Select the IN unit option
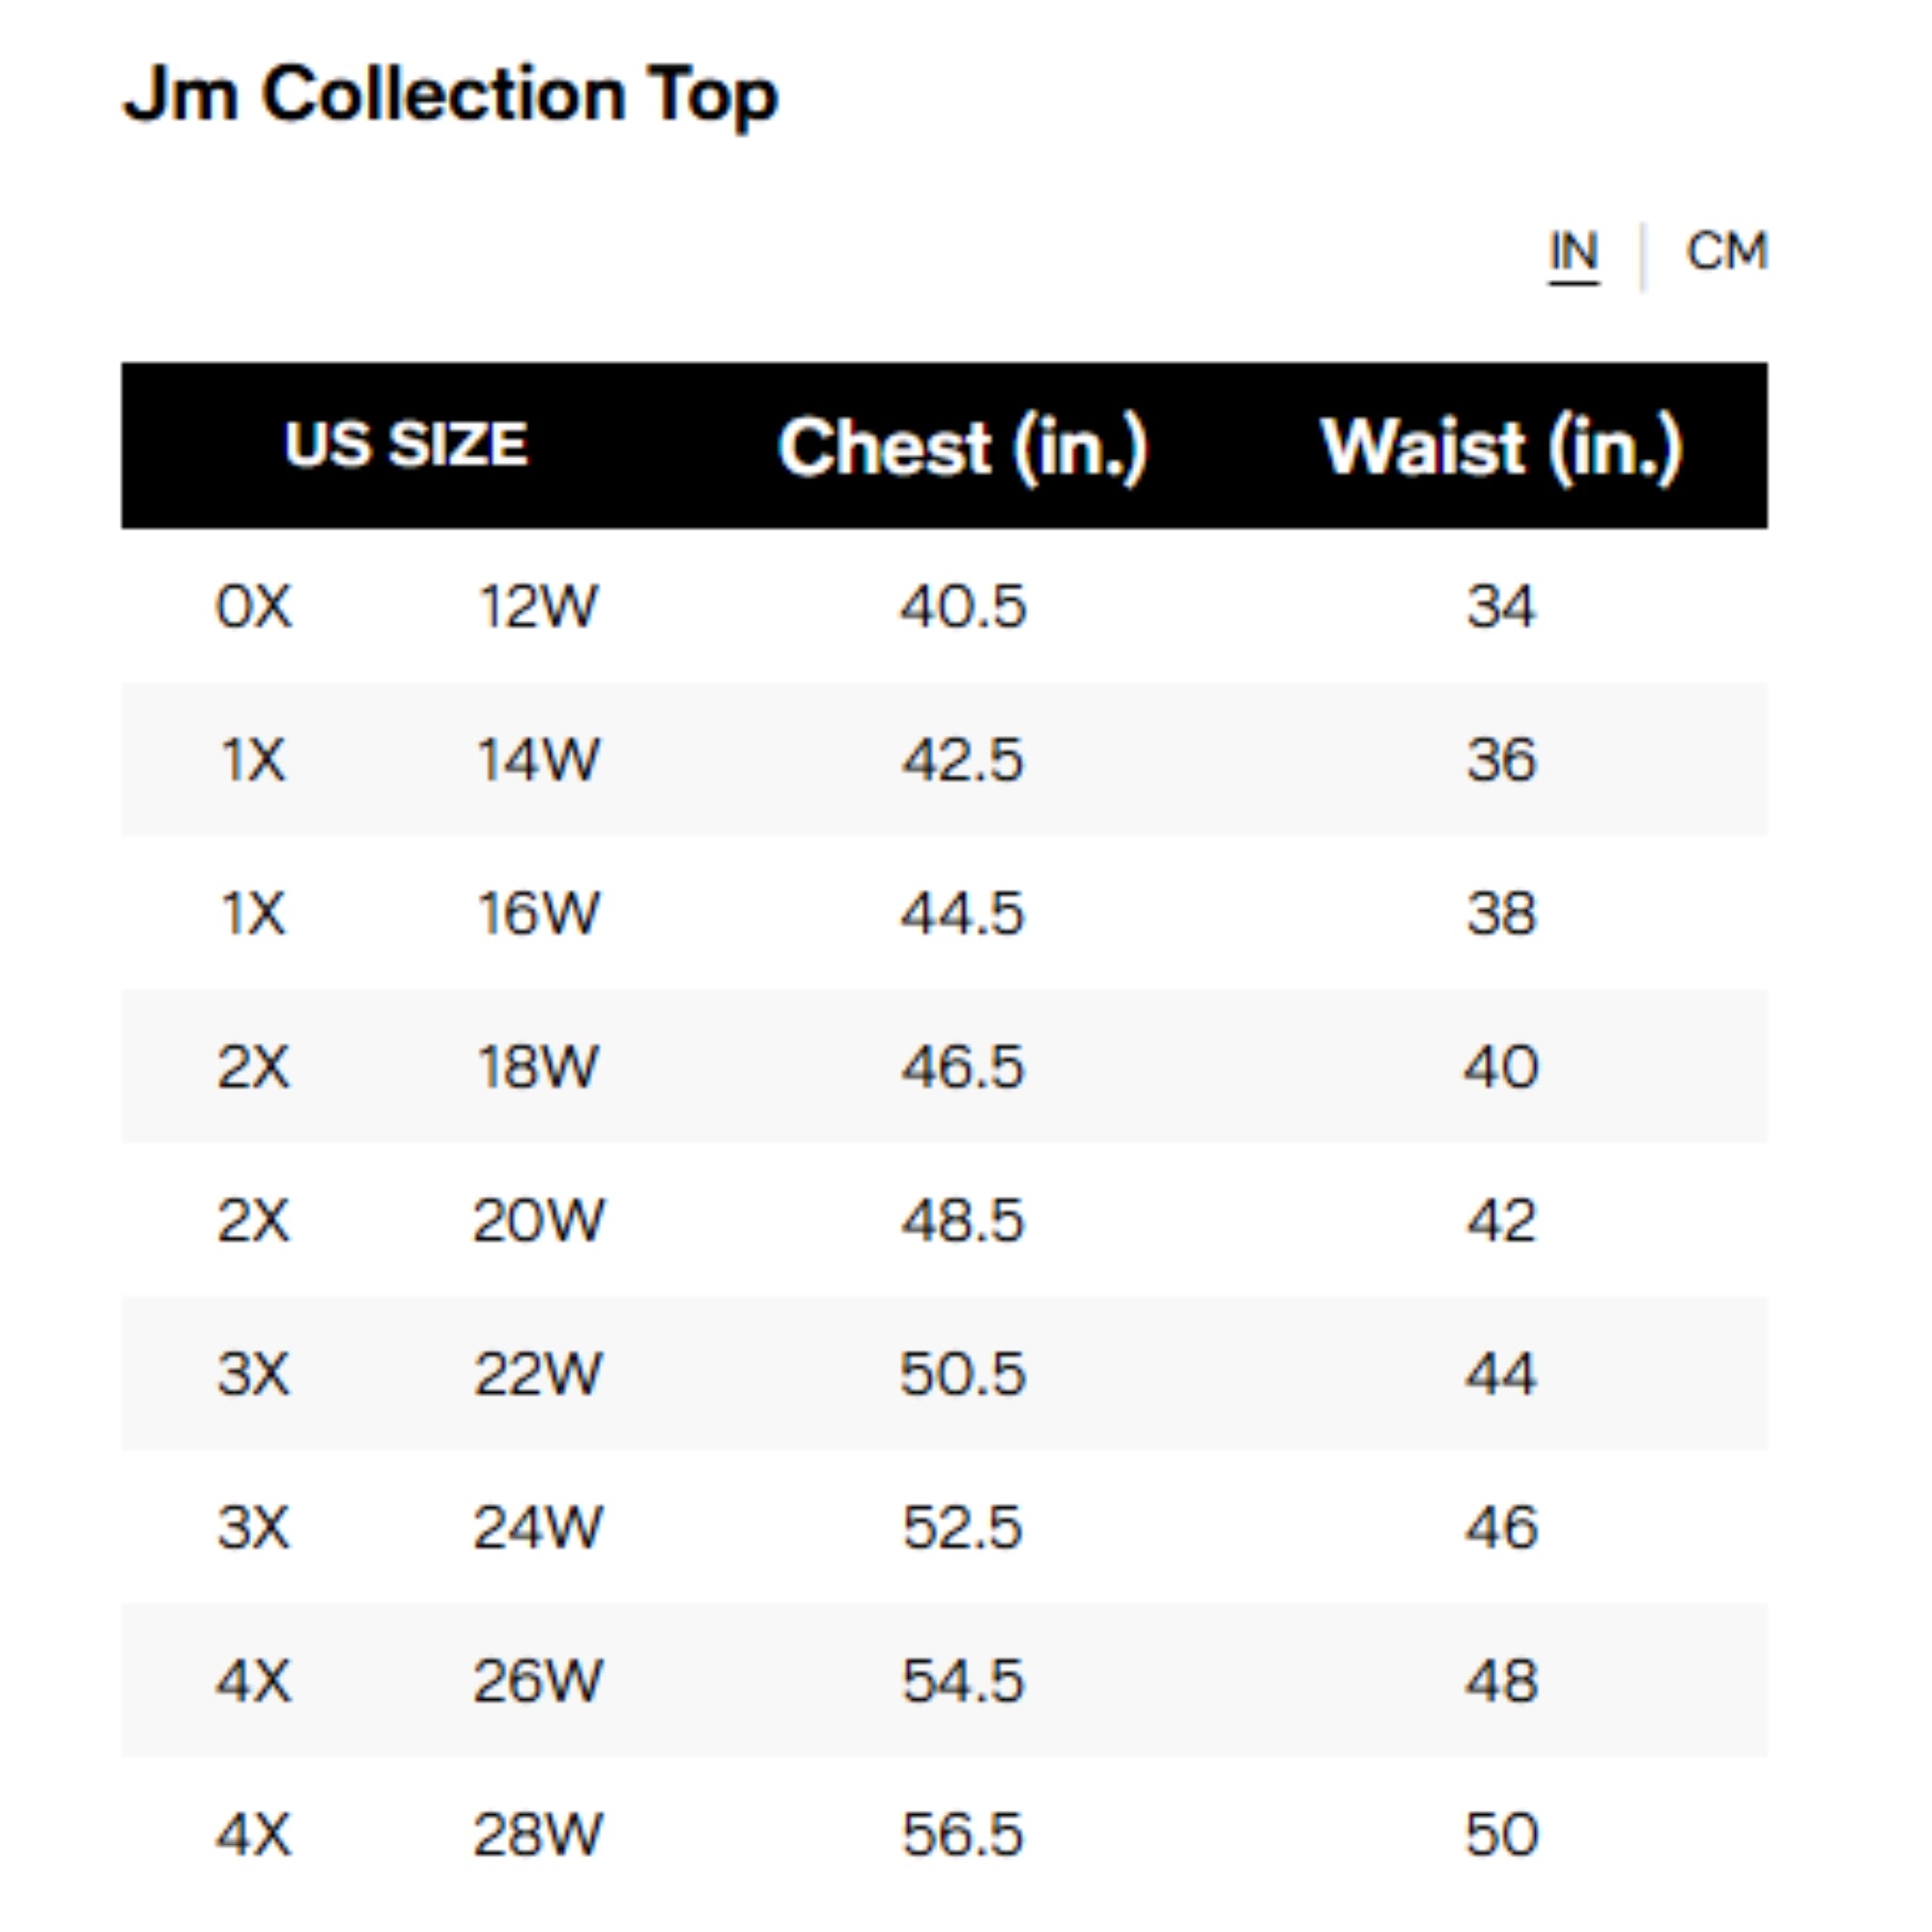 click(x=1575, y=252)
